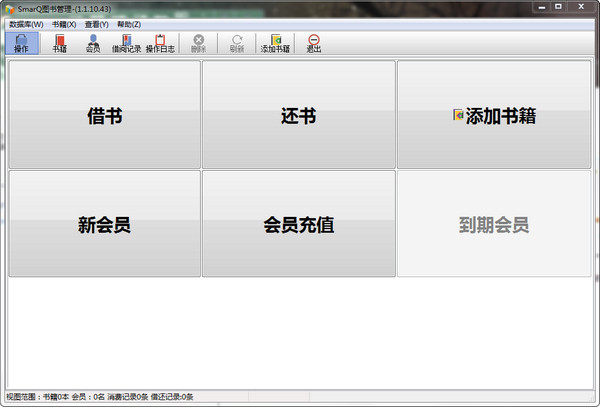Open the 查看(Y) menu

click(96, 24)
